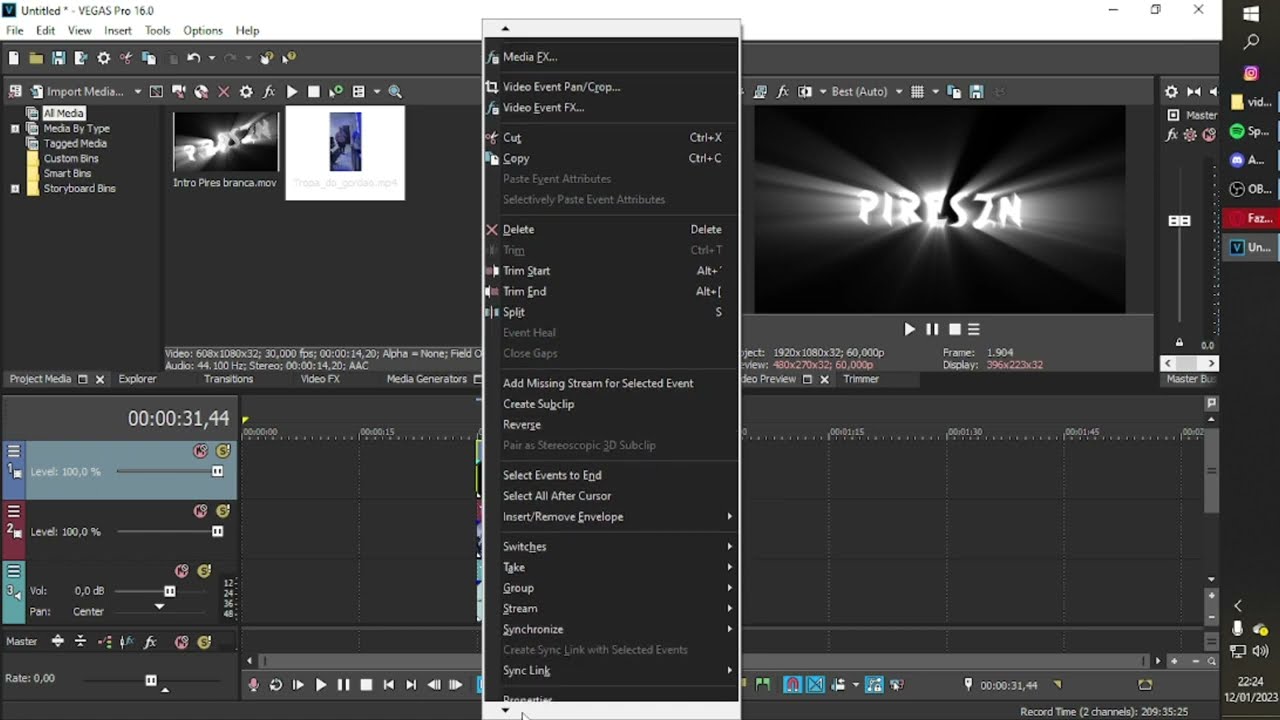Open the preview quality Best (Auto) dropdown
The height and width of the screenshot is (720, 1280).
[x=899, y=91]
